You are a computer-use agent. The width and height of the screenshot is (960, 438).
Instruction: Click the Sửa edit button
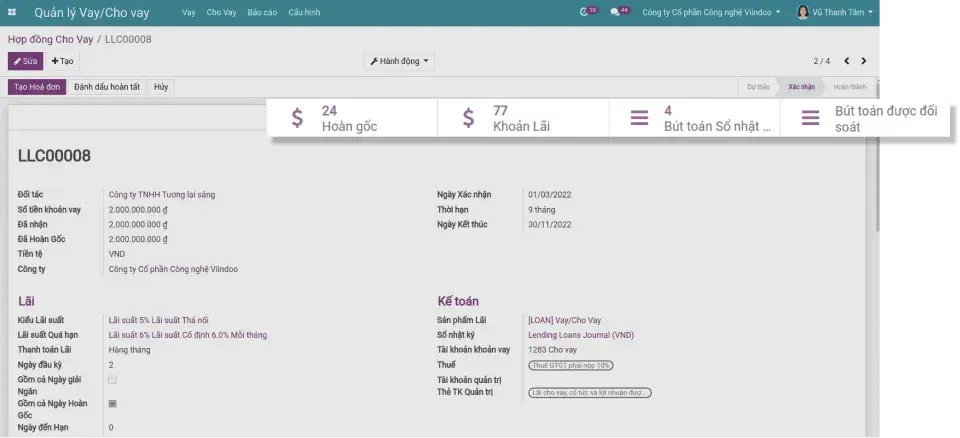(x=25, y=61)
